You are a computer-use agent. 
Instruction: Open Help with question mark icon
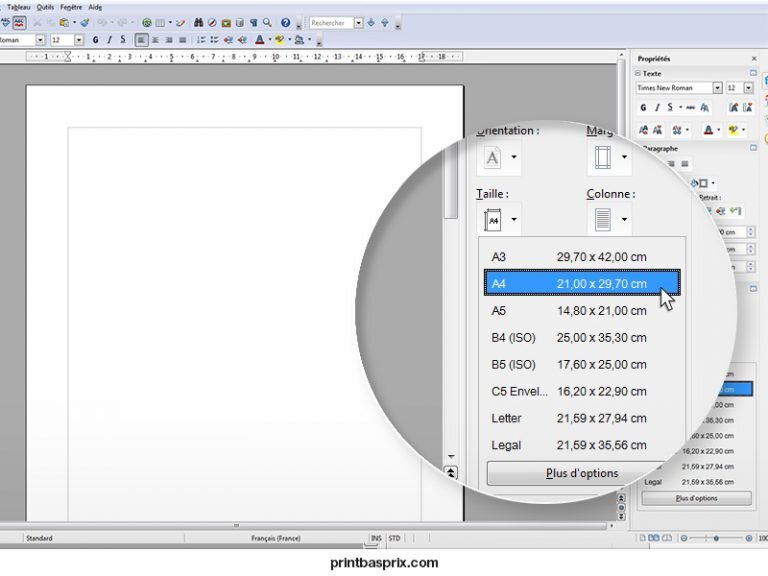(286, 23)
